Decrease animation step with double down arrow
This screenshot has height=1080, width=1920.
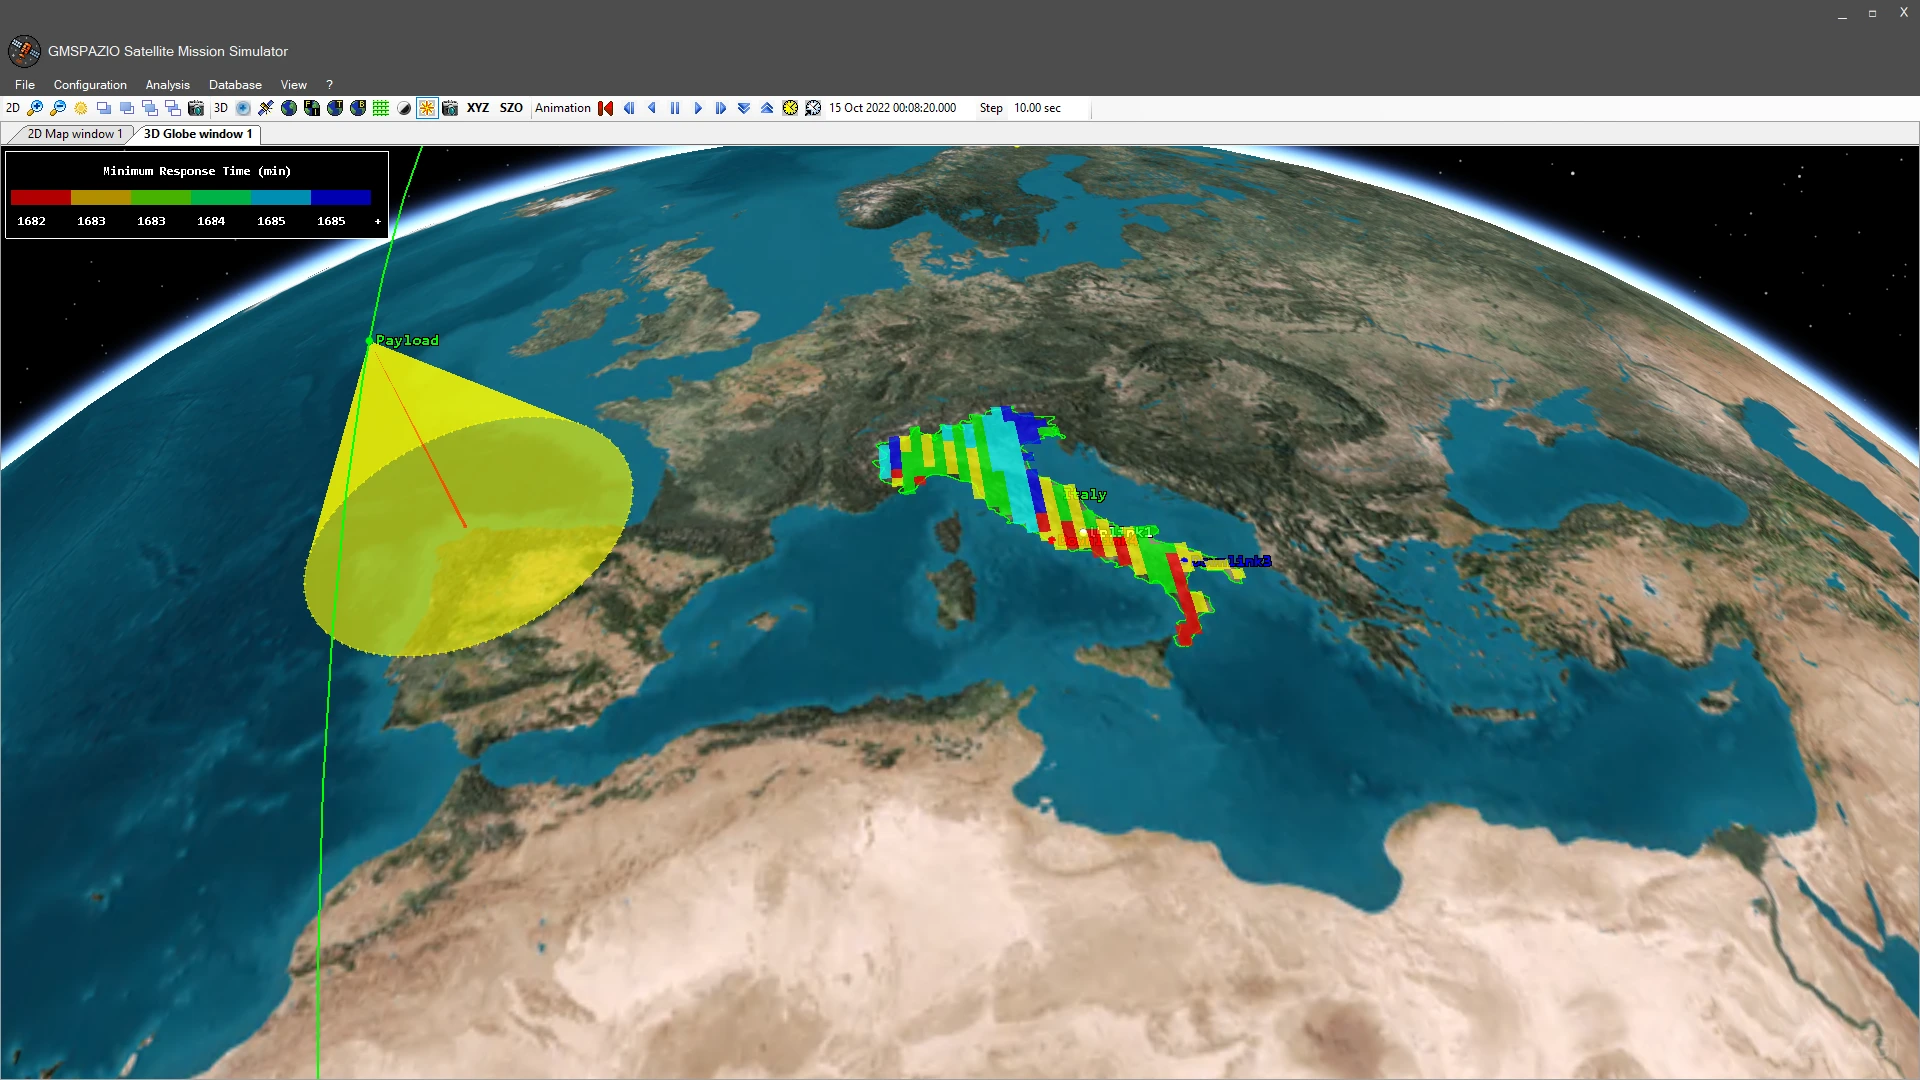pyautogui.click(x=744, y=108)
